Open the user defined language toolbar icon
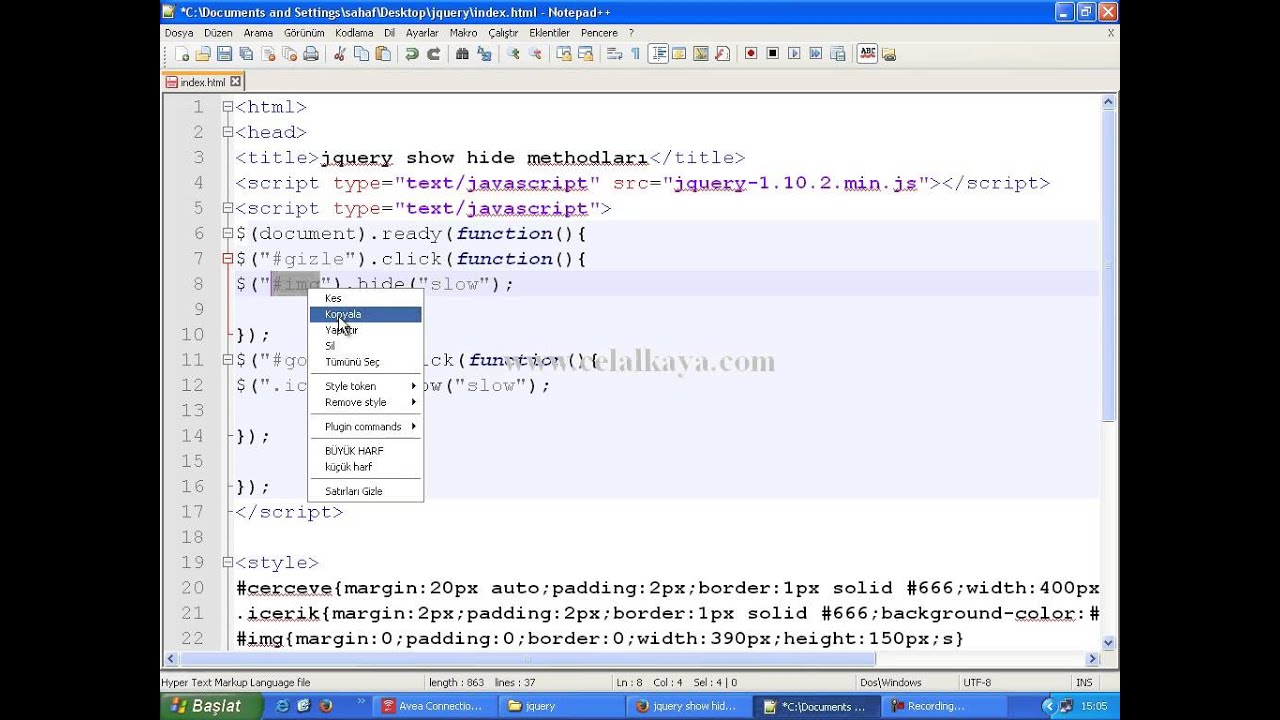This screenshot has height=720, width=1280. [x=679, y=54]
